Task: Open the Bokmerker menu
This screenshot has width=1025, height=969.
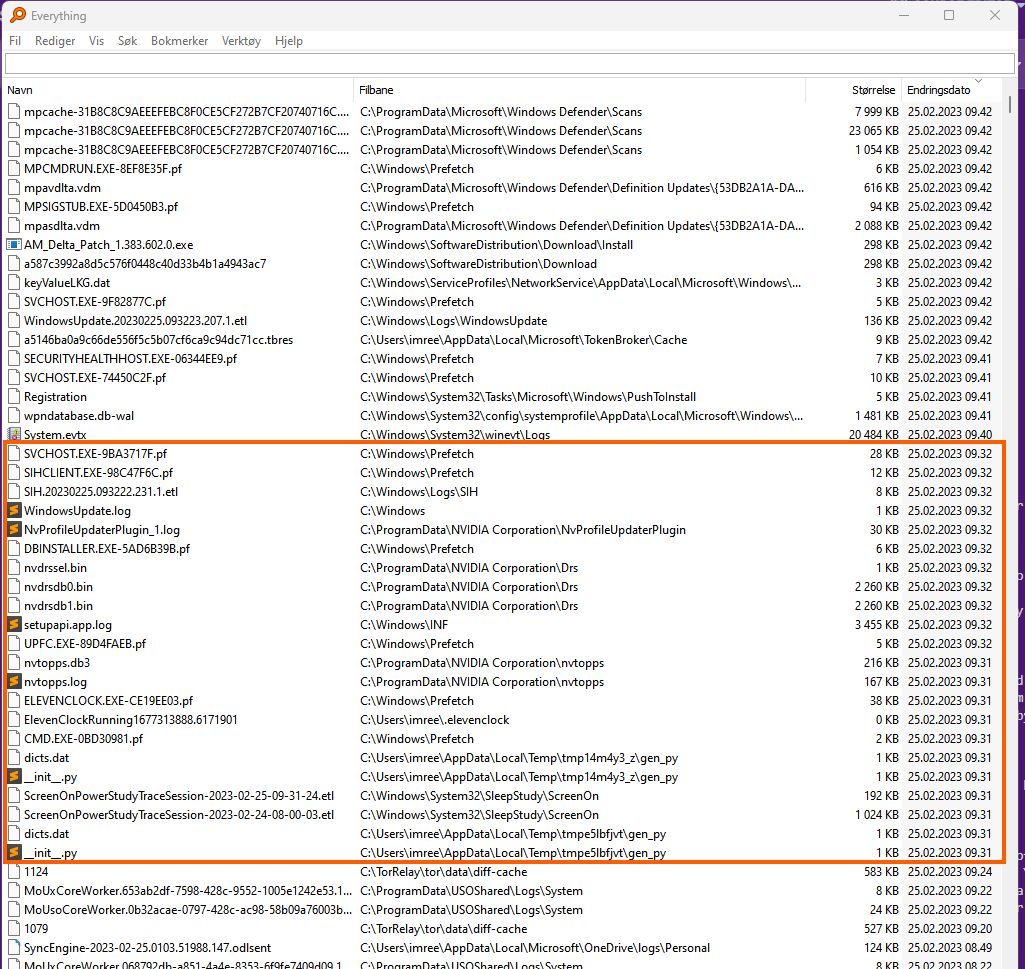Action: (x=180, y=41)
